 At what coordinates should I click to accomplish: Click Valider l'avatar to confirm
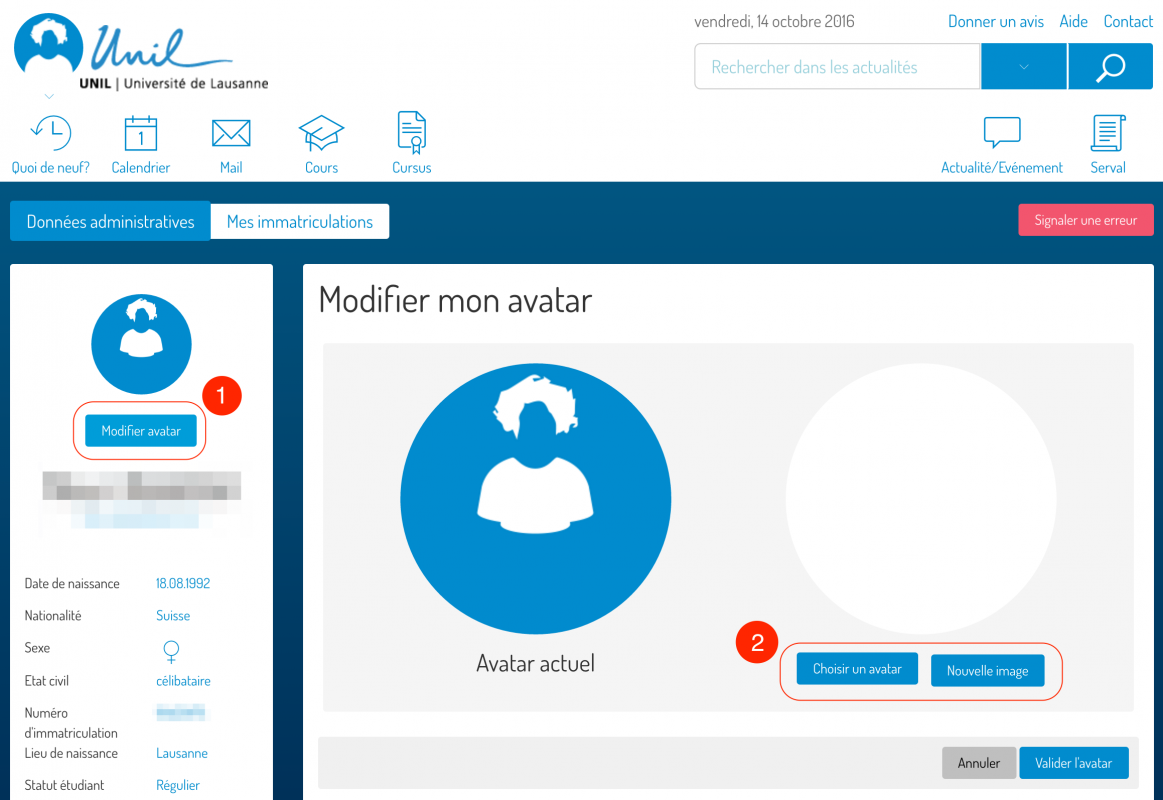[x=1073, y=763]
